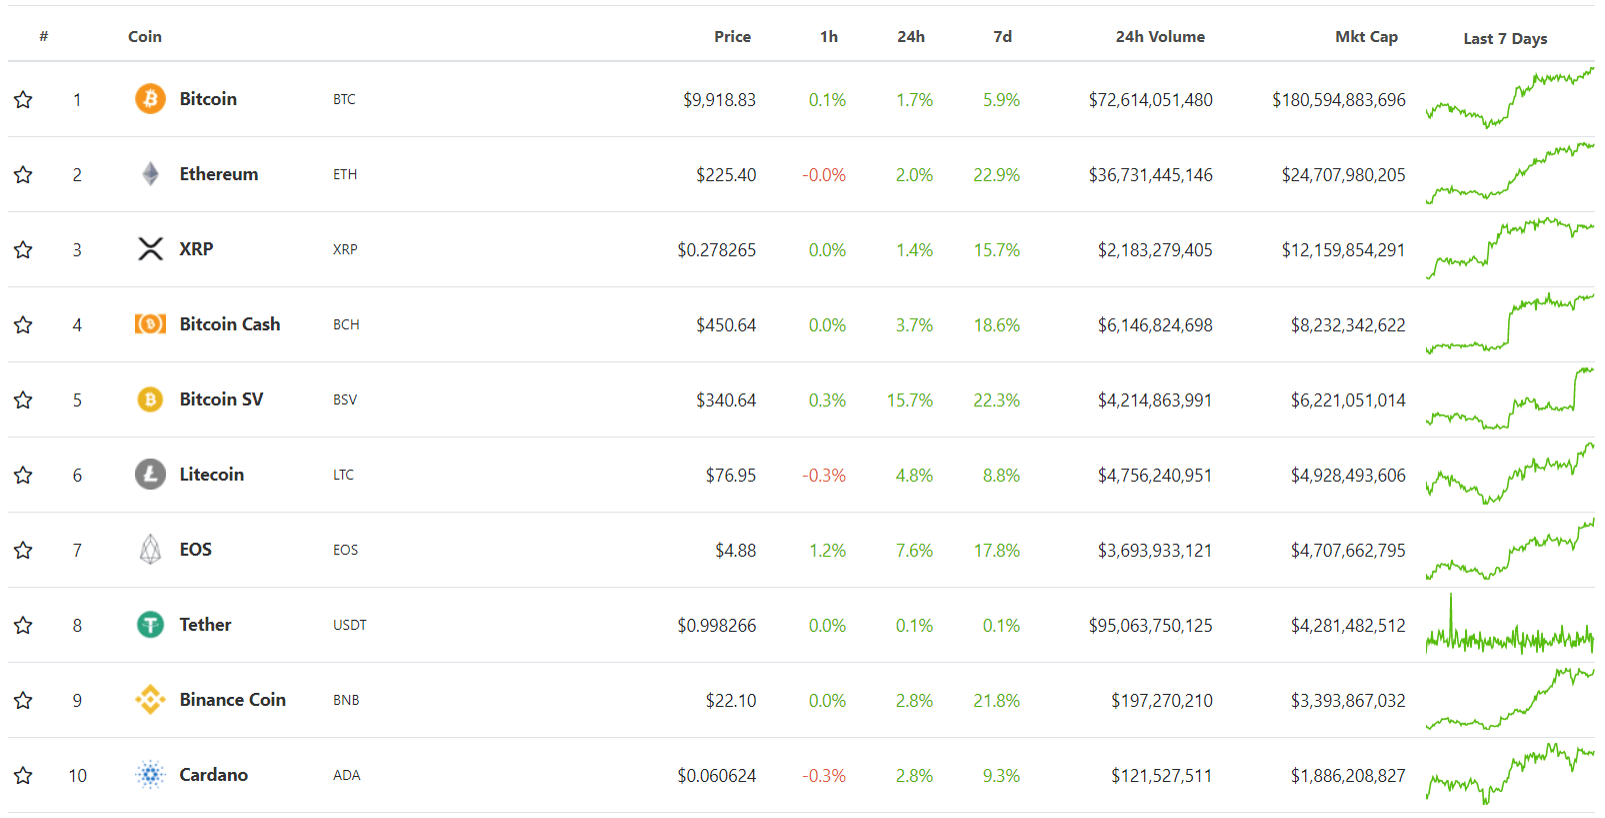Sort by the Price column header
1605x818 pixels.
coord(732,36)
